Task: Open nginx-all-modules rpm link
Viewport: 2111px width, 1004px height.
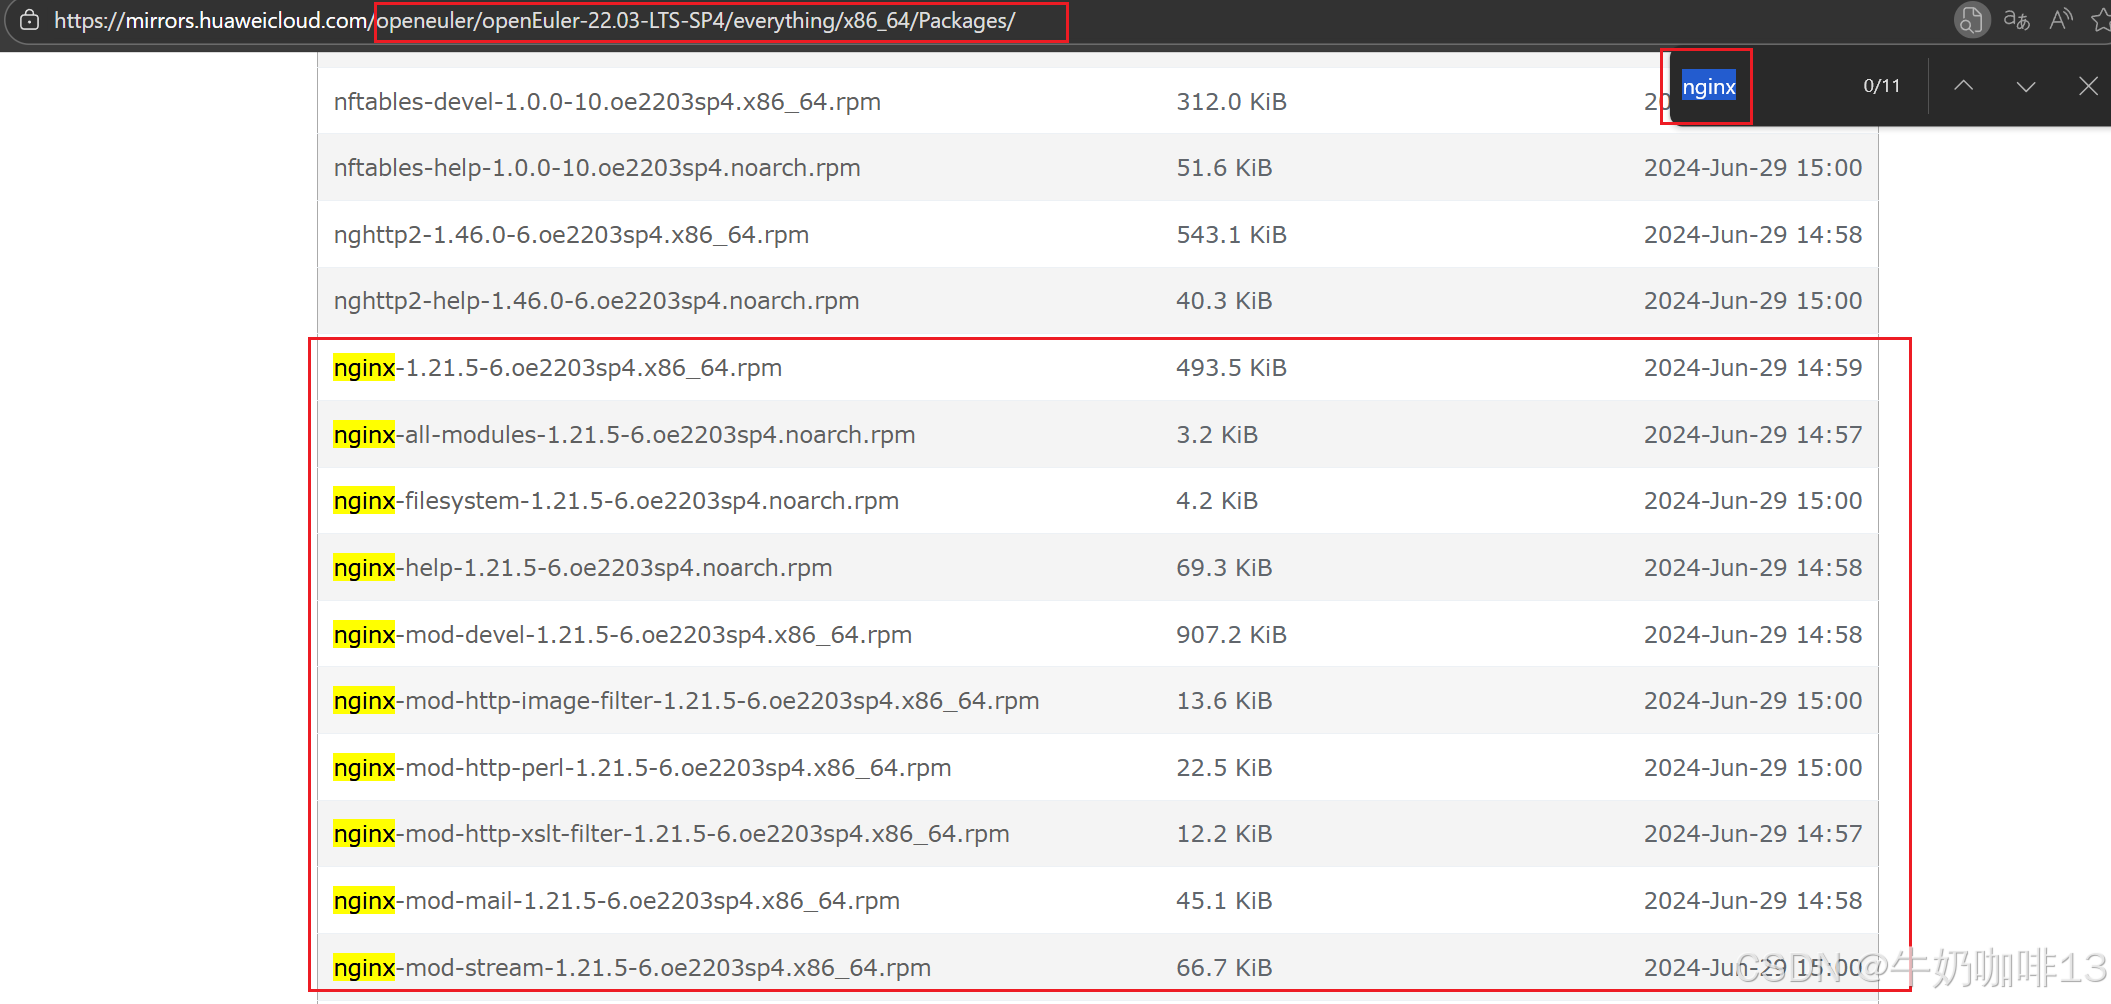Action: click(625, 435)
